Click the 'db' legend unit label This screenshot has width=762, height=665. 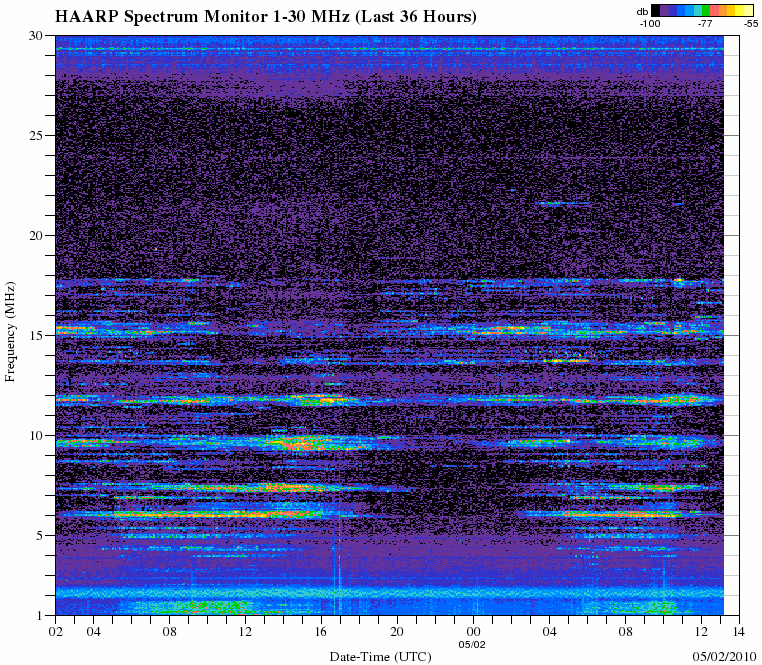(x=642, y=12)
